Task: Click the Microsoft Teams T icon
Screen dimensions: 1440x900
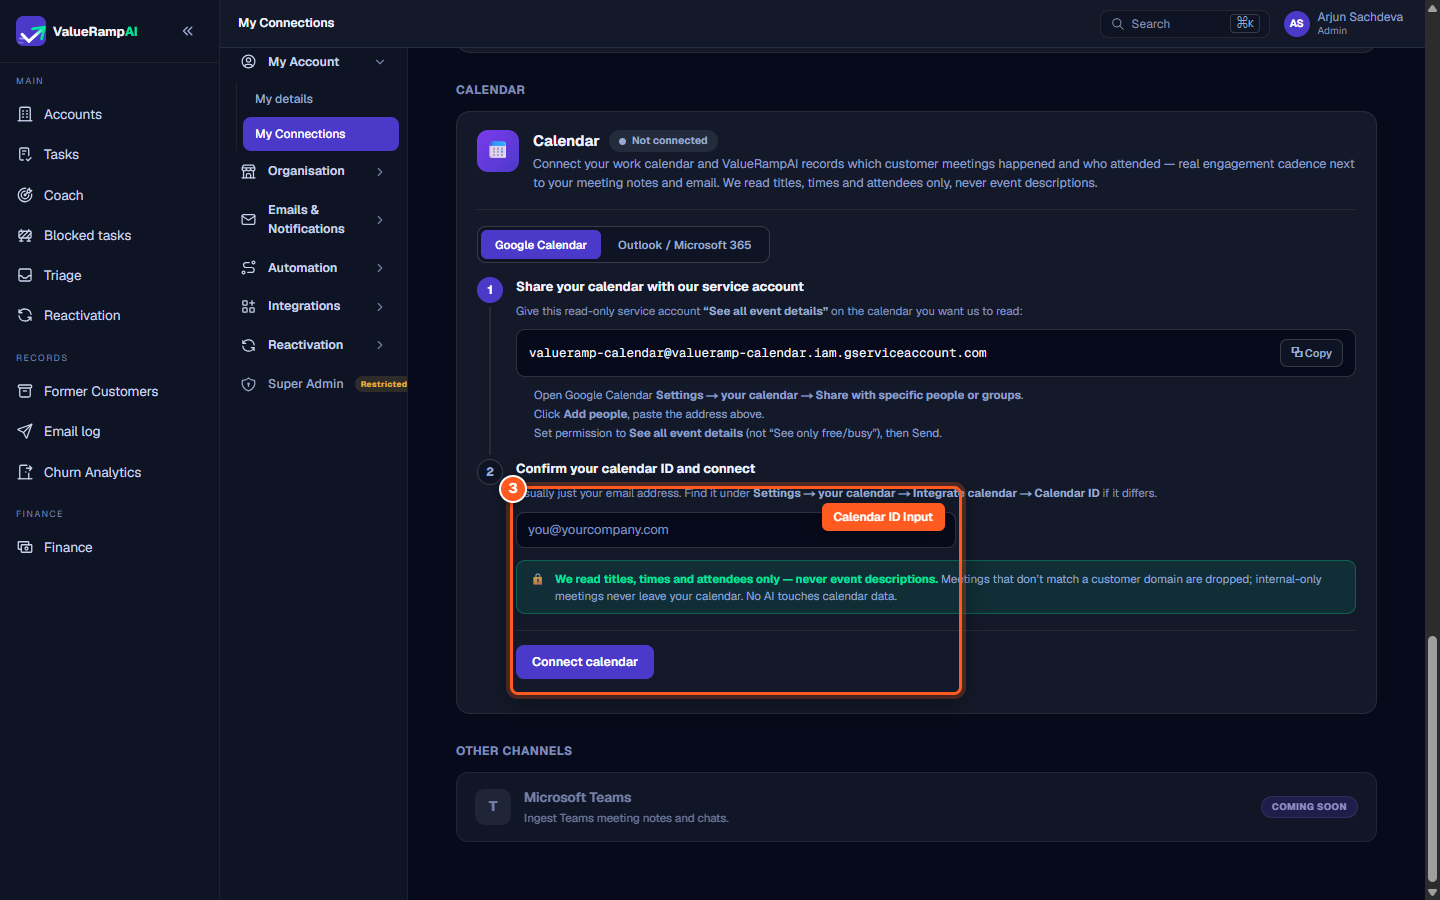Action: 493,807
